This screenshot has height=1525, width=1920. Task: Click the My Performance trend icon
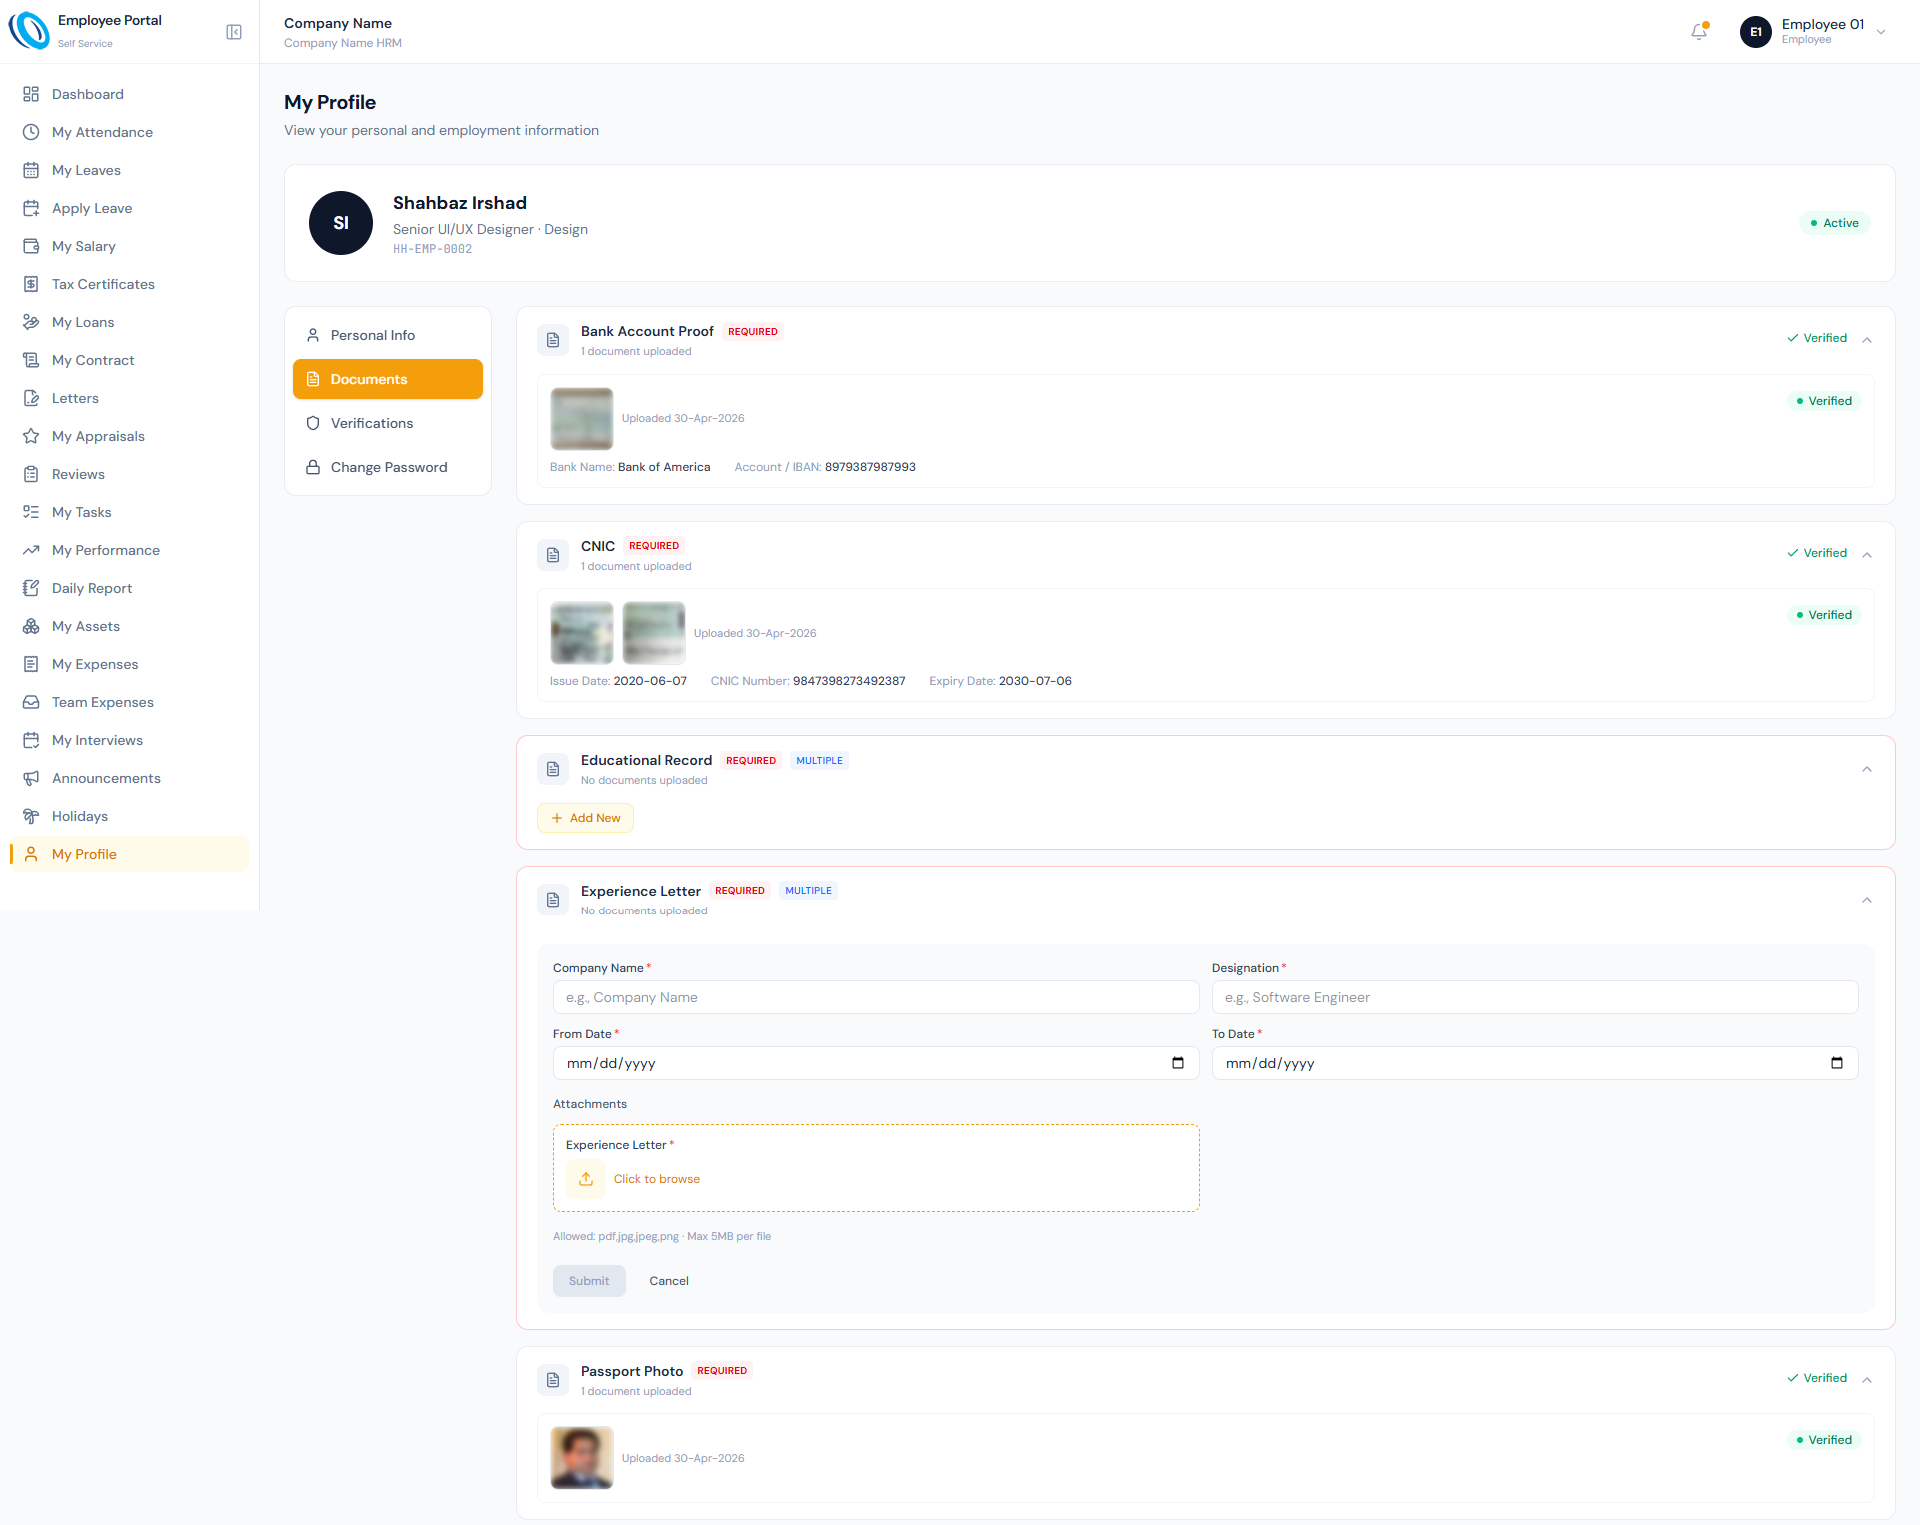(31, 550)
